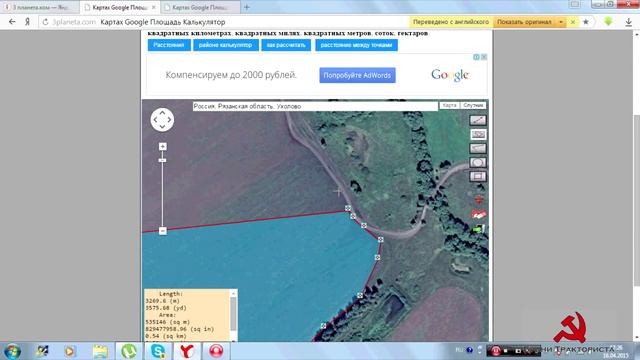
Task: Open browser downloads
Action: (629, 22)
